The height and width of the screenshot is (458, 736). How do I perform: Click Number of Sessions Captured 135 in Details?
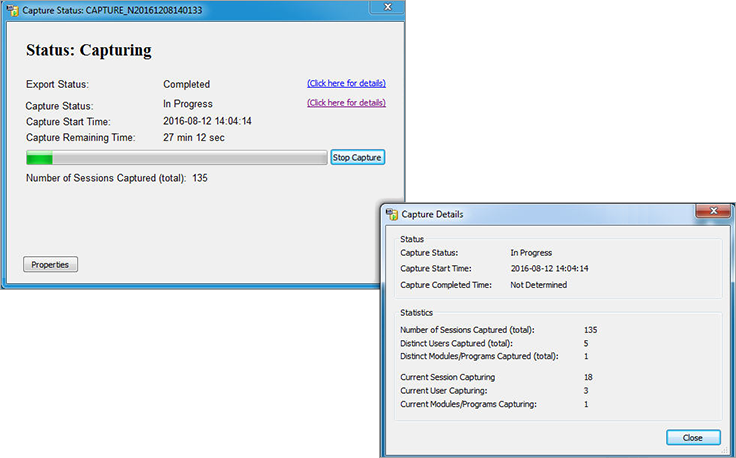590,330
